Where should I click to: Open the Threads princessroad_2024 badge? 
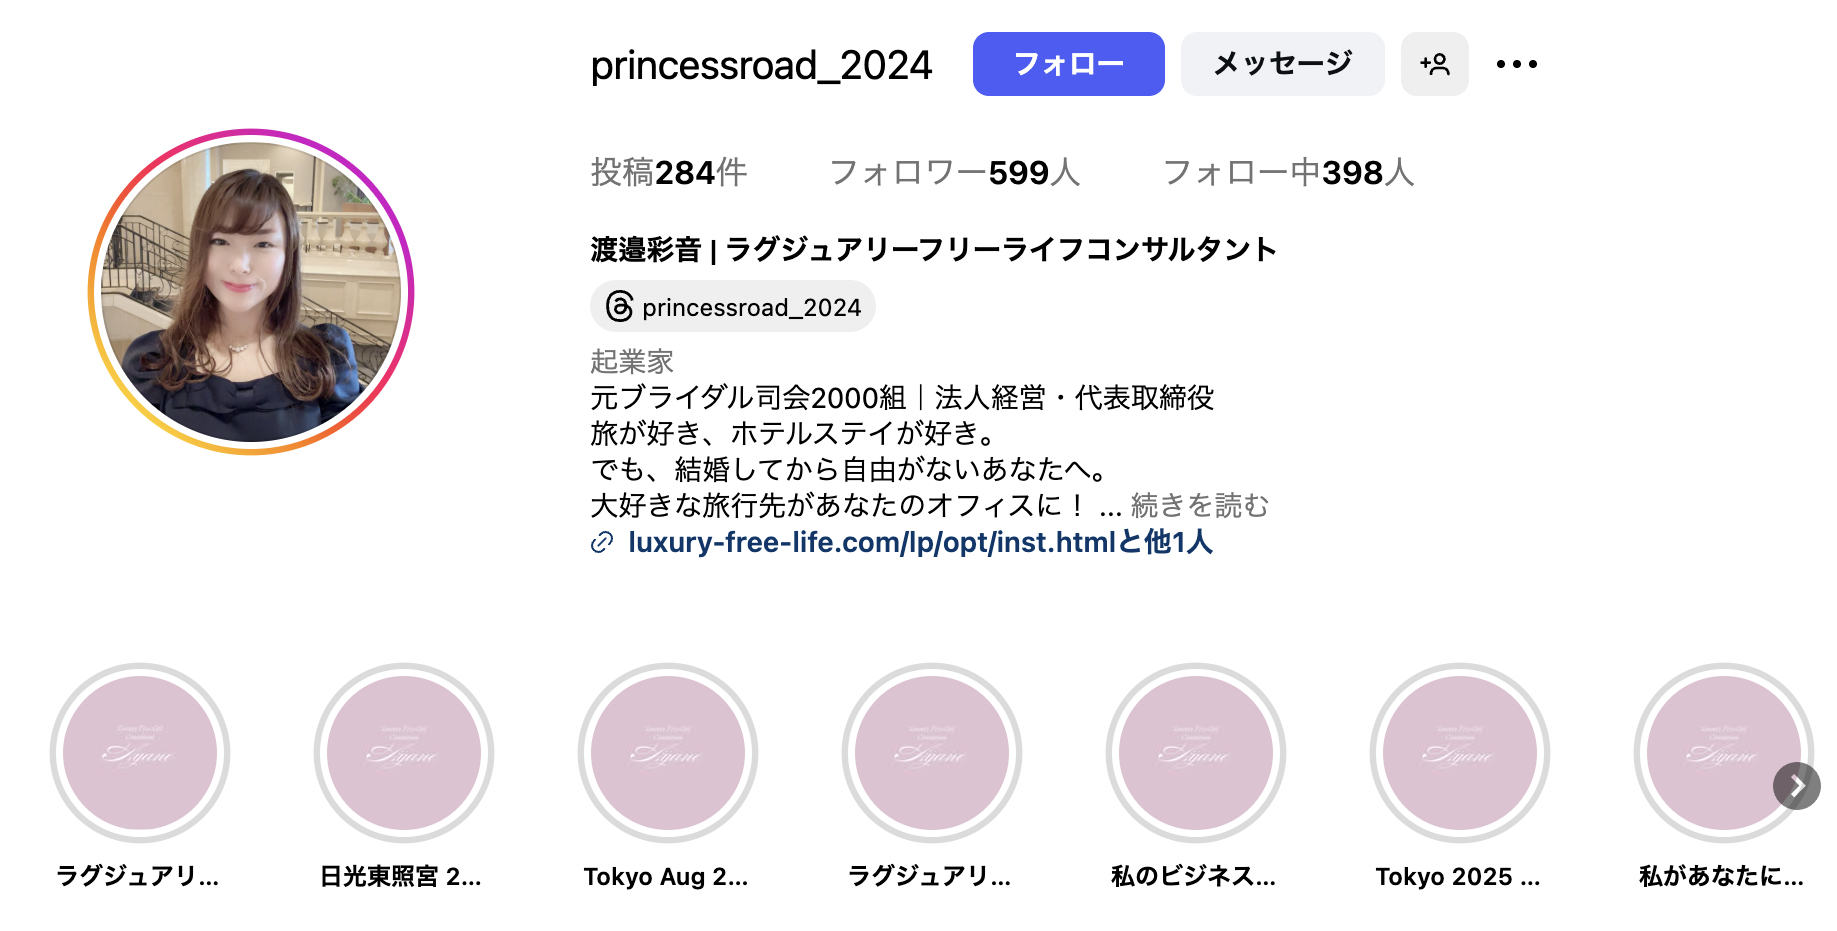[x=733, y=307]
